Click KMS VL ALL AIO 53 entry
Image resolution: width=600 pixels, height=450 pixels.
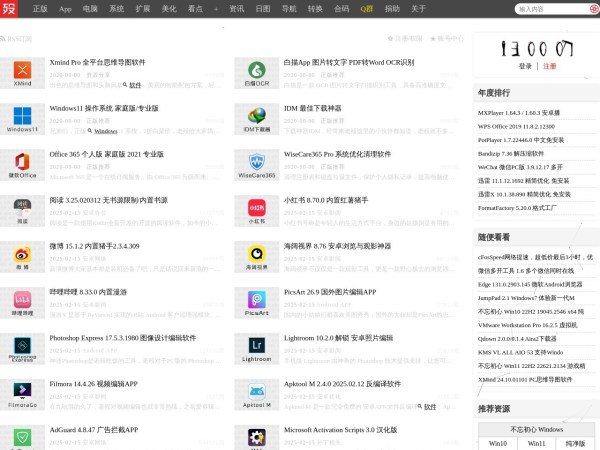[x=520, y=352]
